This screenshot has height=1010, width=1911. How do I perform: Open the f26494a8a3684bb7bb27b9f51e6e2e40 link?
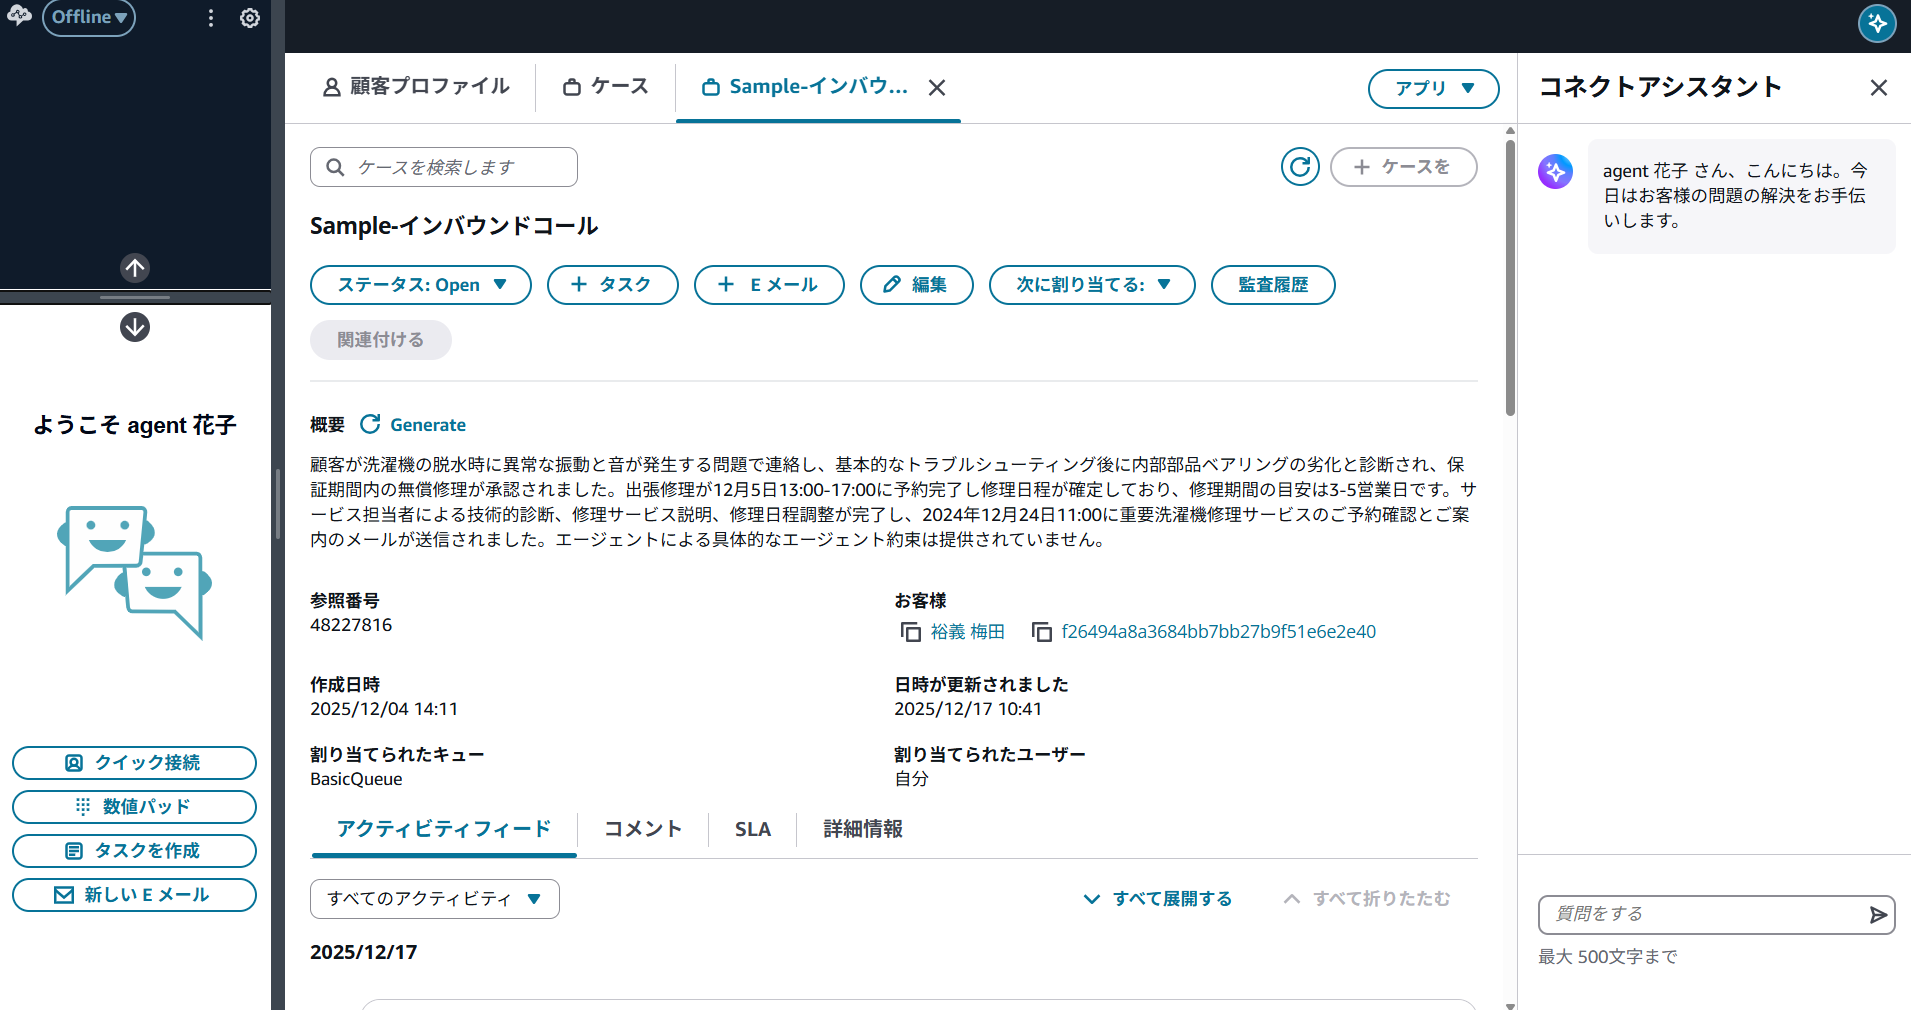point(1219,632)
